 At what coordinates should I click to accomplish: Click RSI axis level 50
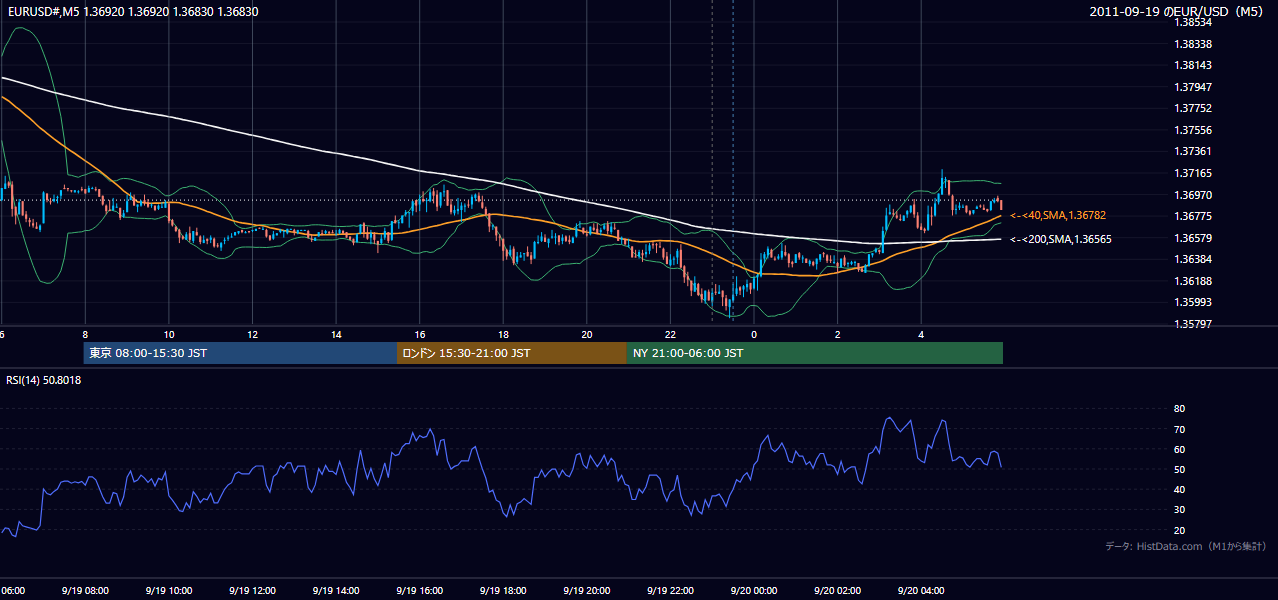1179,469
